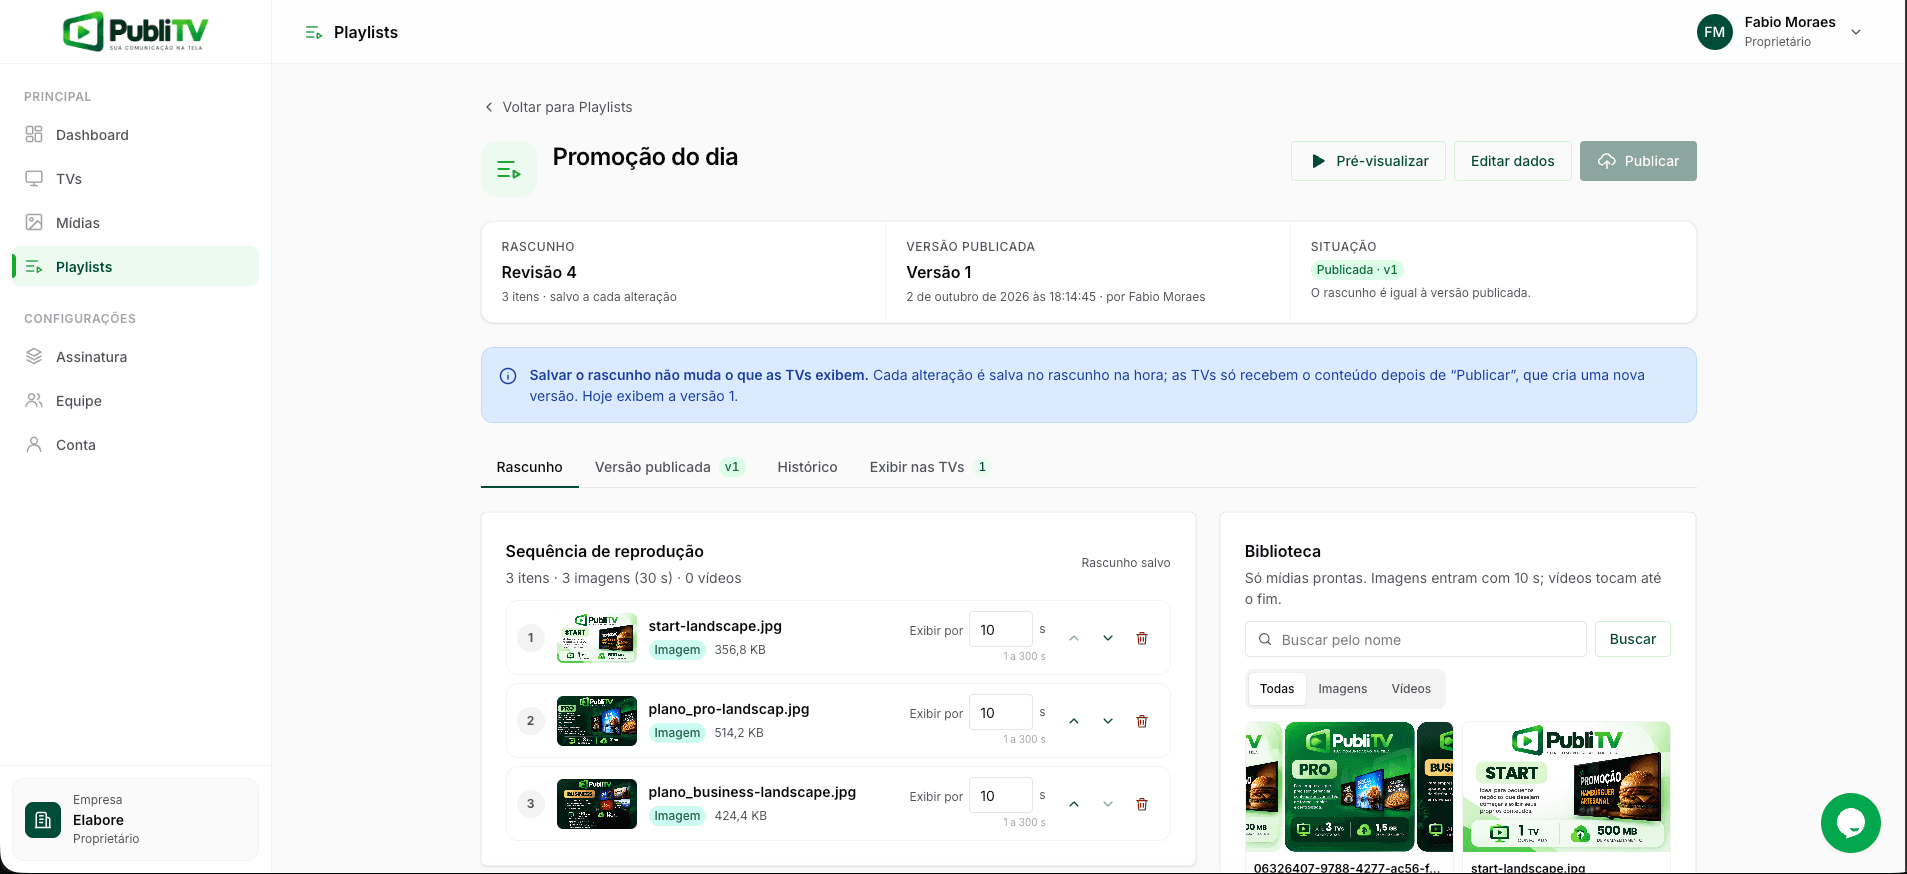Image resolution: width=1907 pixels, height=874 pixels.
Task: Move plano_pro-landscap.jpg up
Action: coord(1074,721)
